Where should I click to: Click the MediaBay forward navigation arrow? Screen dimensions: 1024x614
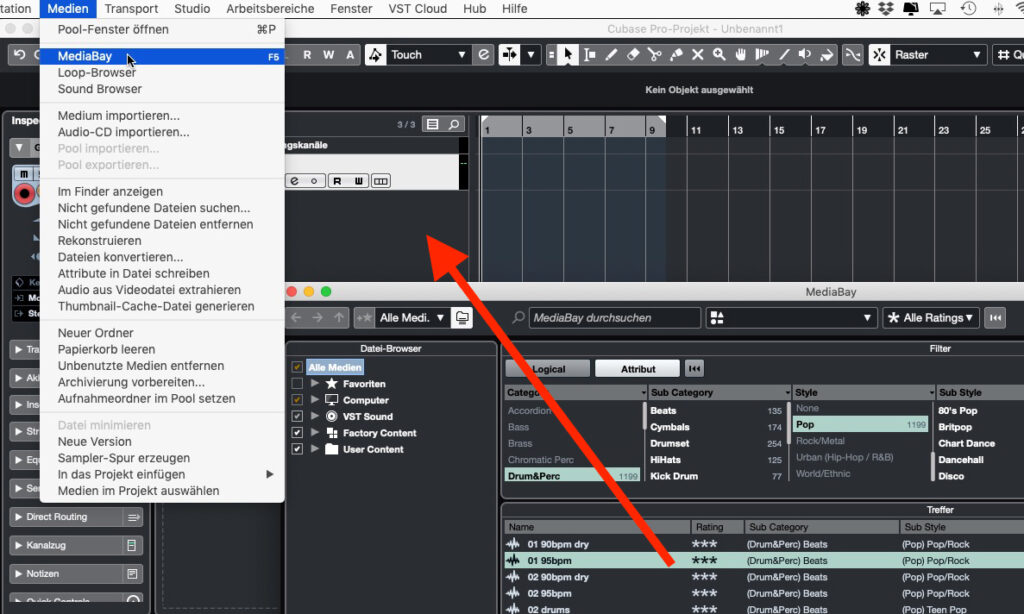(317, 318)
